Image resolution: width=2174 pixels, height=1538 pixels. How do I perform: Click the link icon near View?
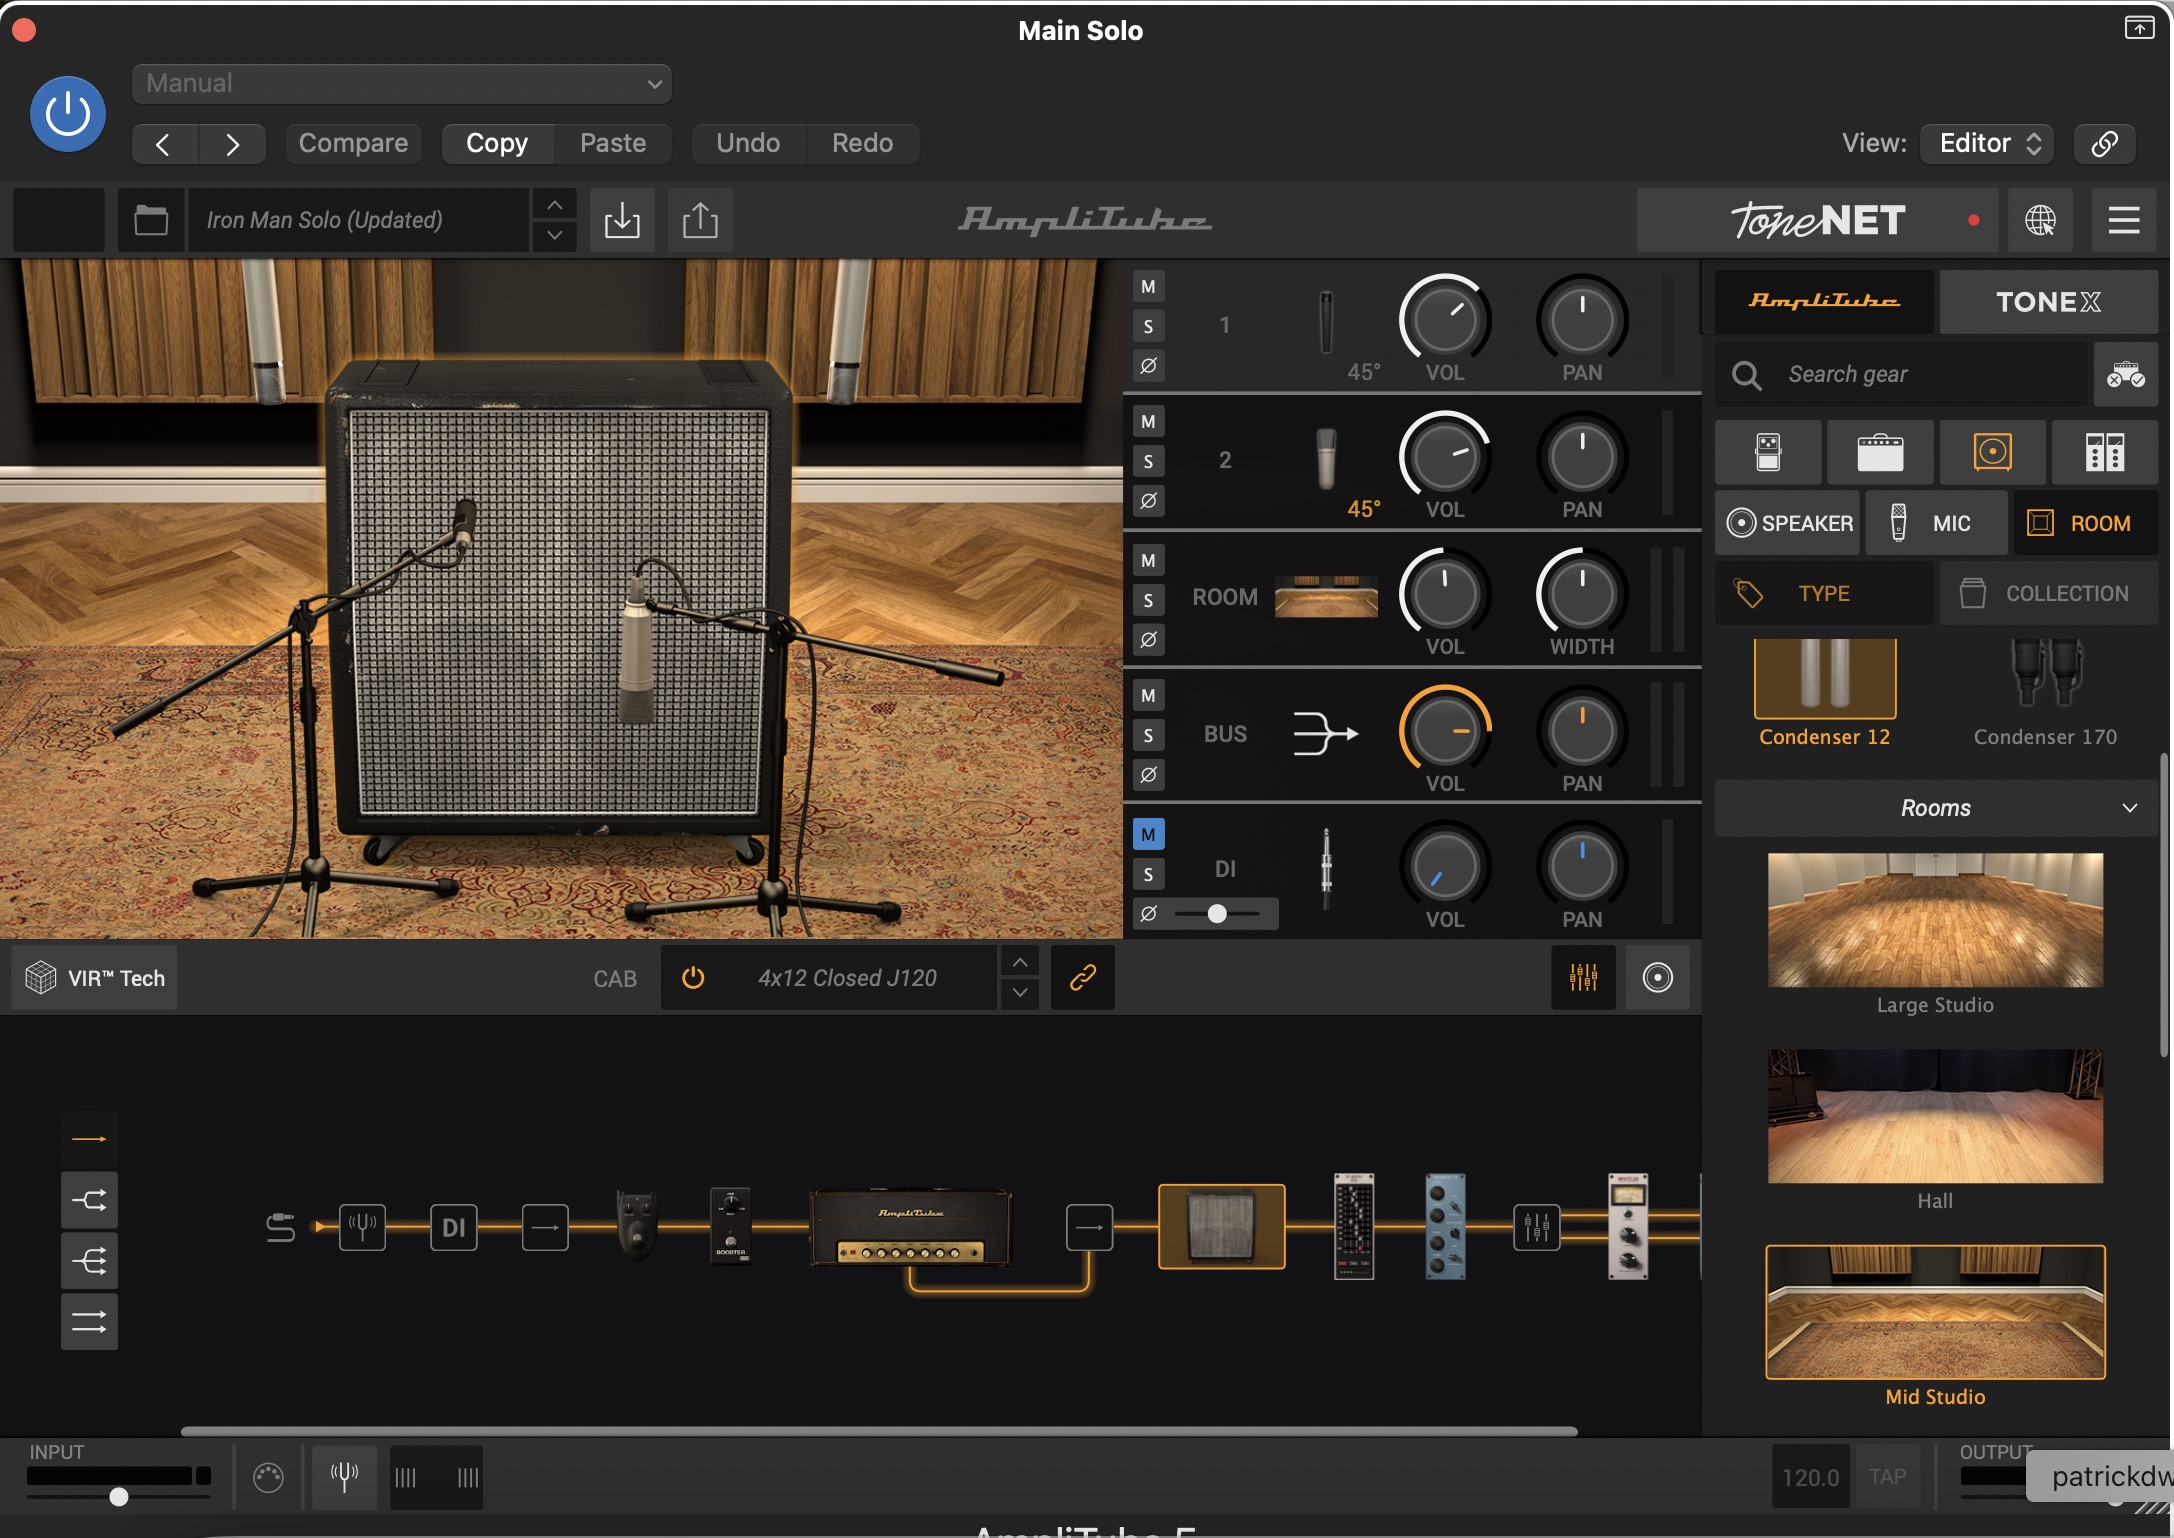2104,143
